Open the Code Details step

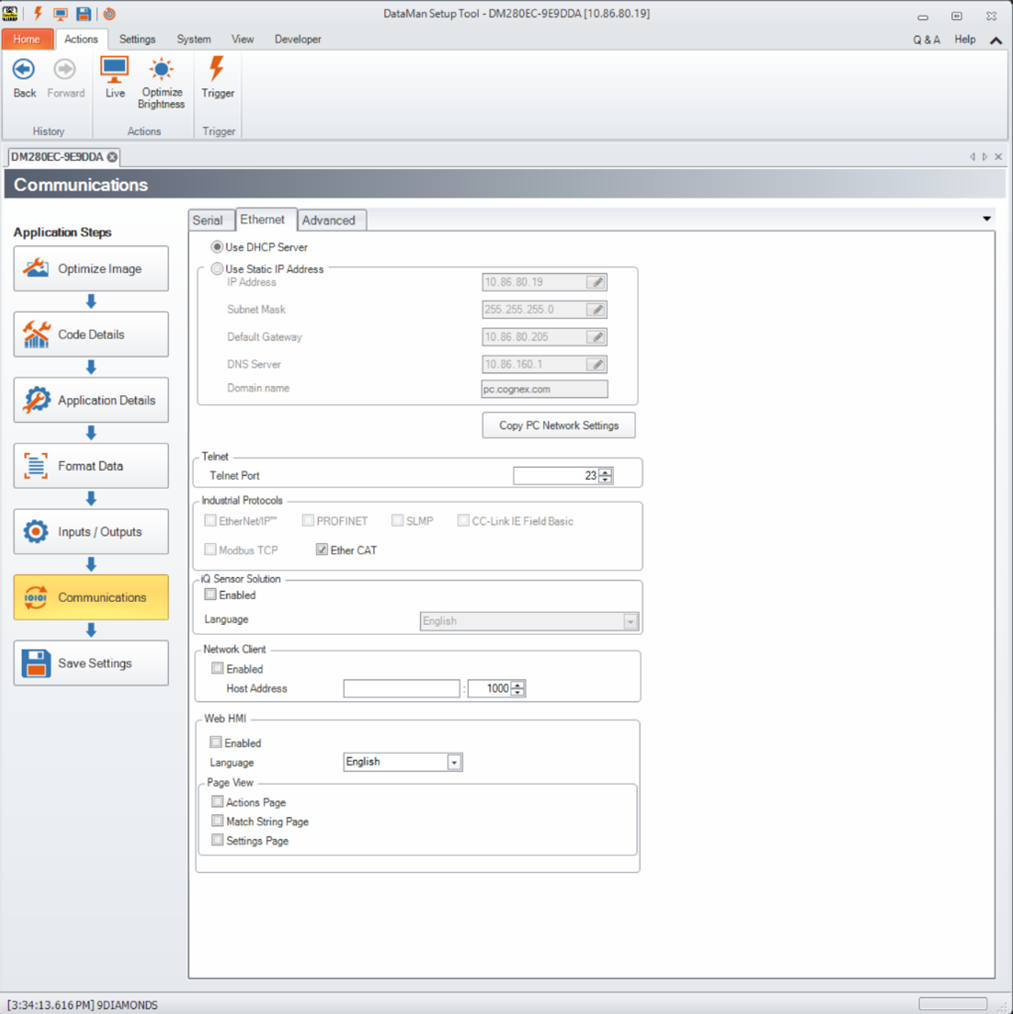(x=91, y=335)
